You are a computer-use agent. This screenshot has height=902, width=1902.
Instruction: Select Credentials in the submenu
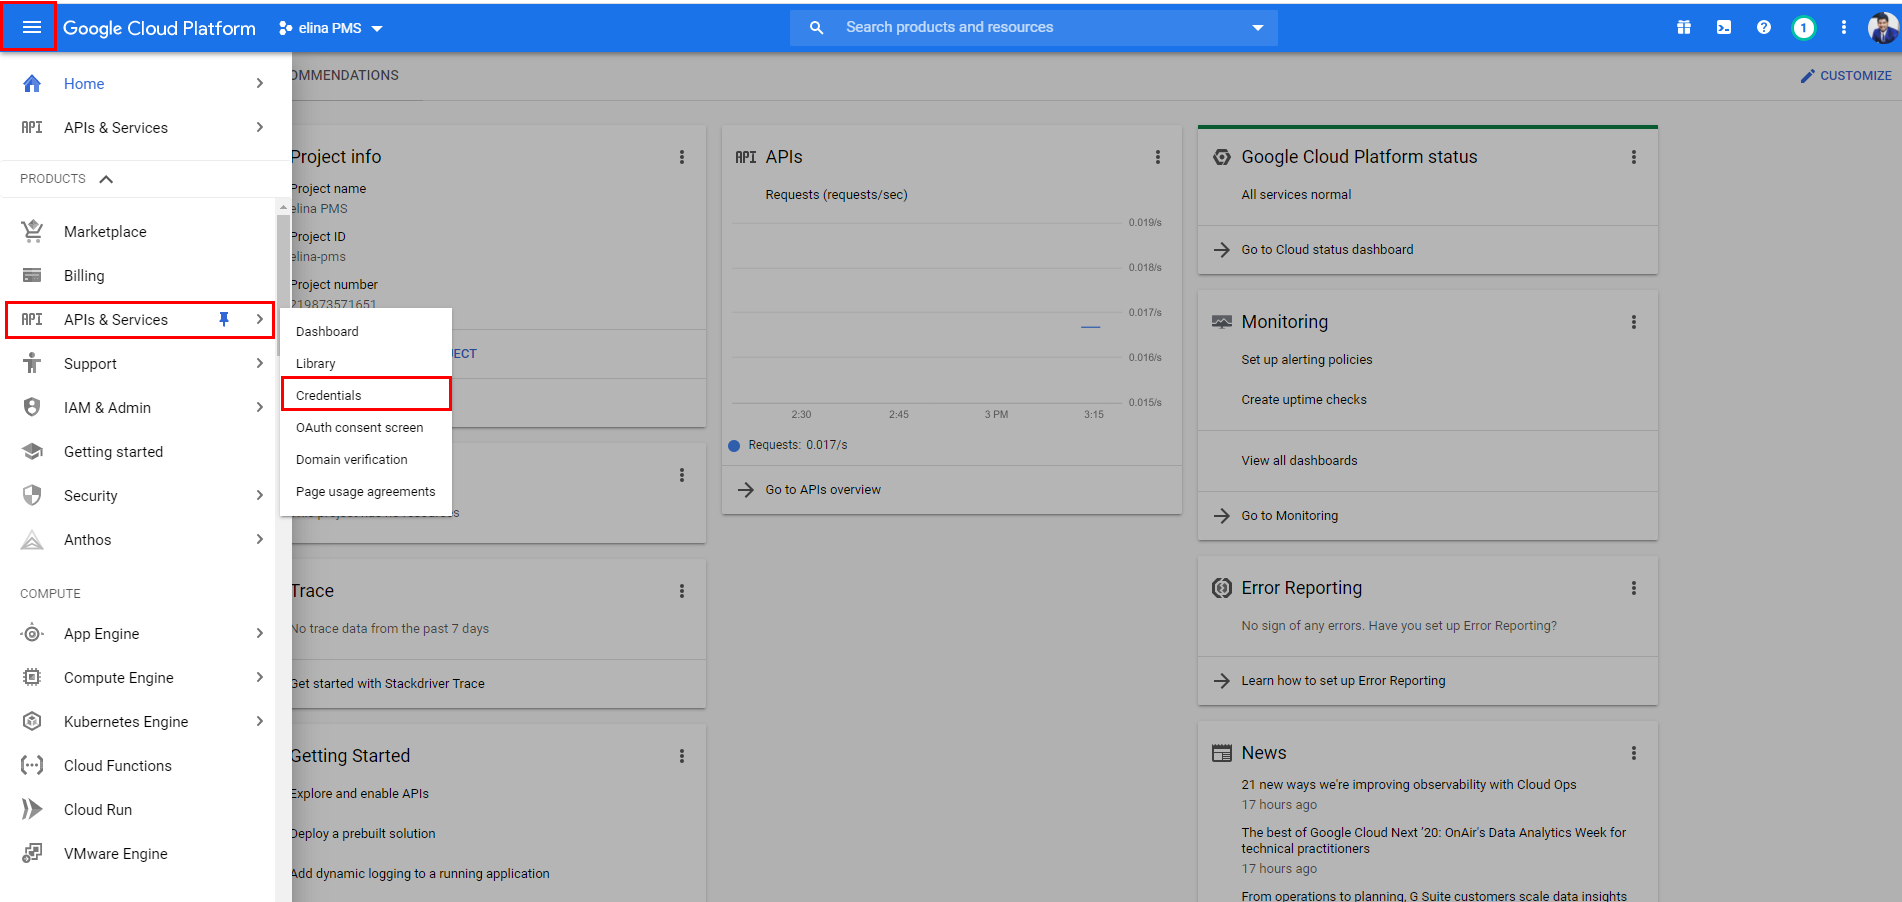[x=366, y=395]
